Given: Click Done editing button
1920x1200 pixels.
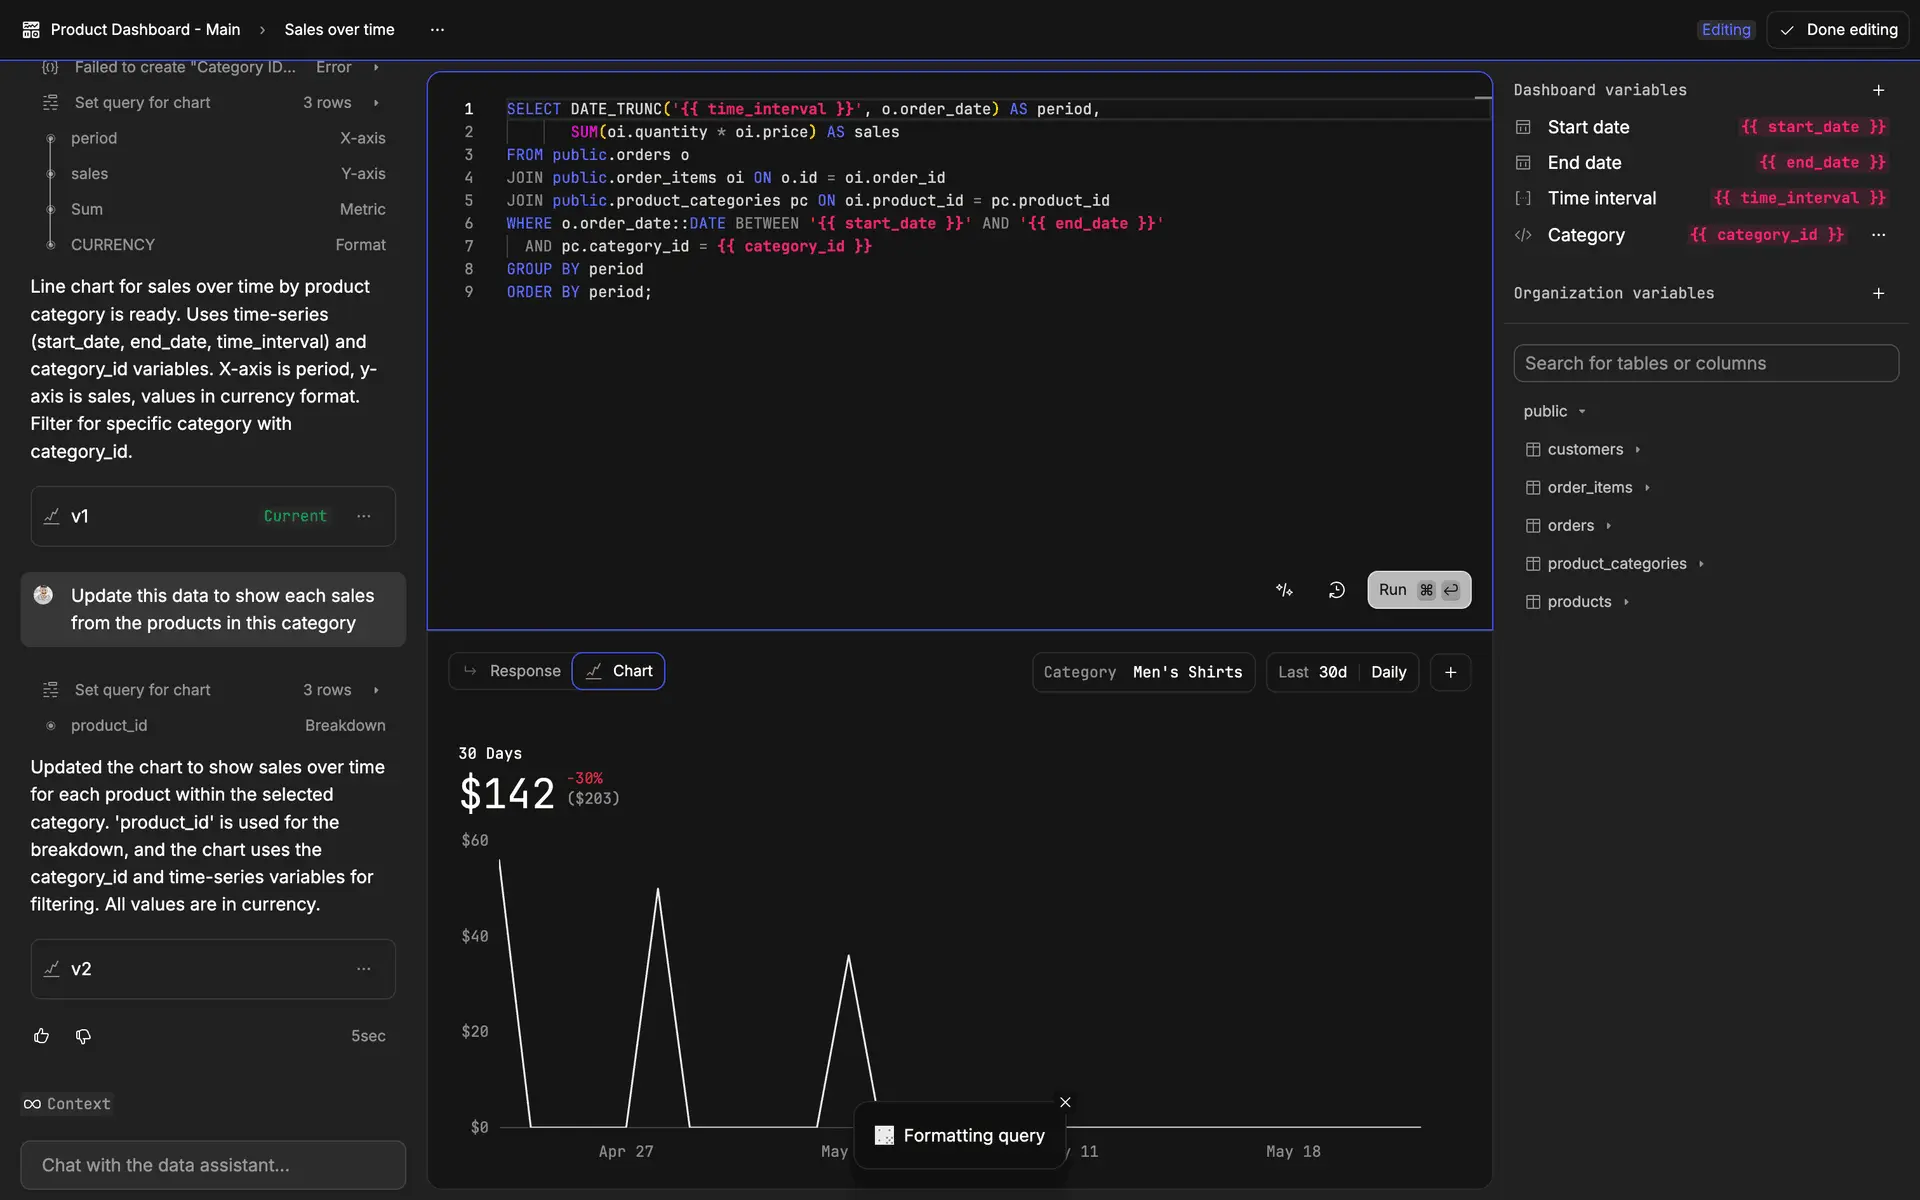Looking at the screenshot, I should click(1838, 30).
